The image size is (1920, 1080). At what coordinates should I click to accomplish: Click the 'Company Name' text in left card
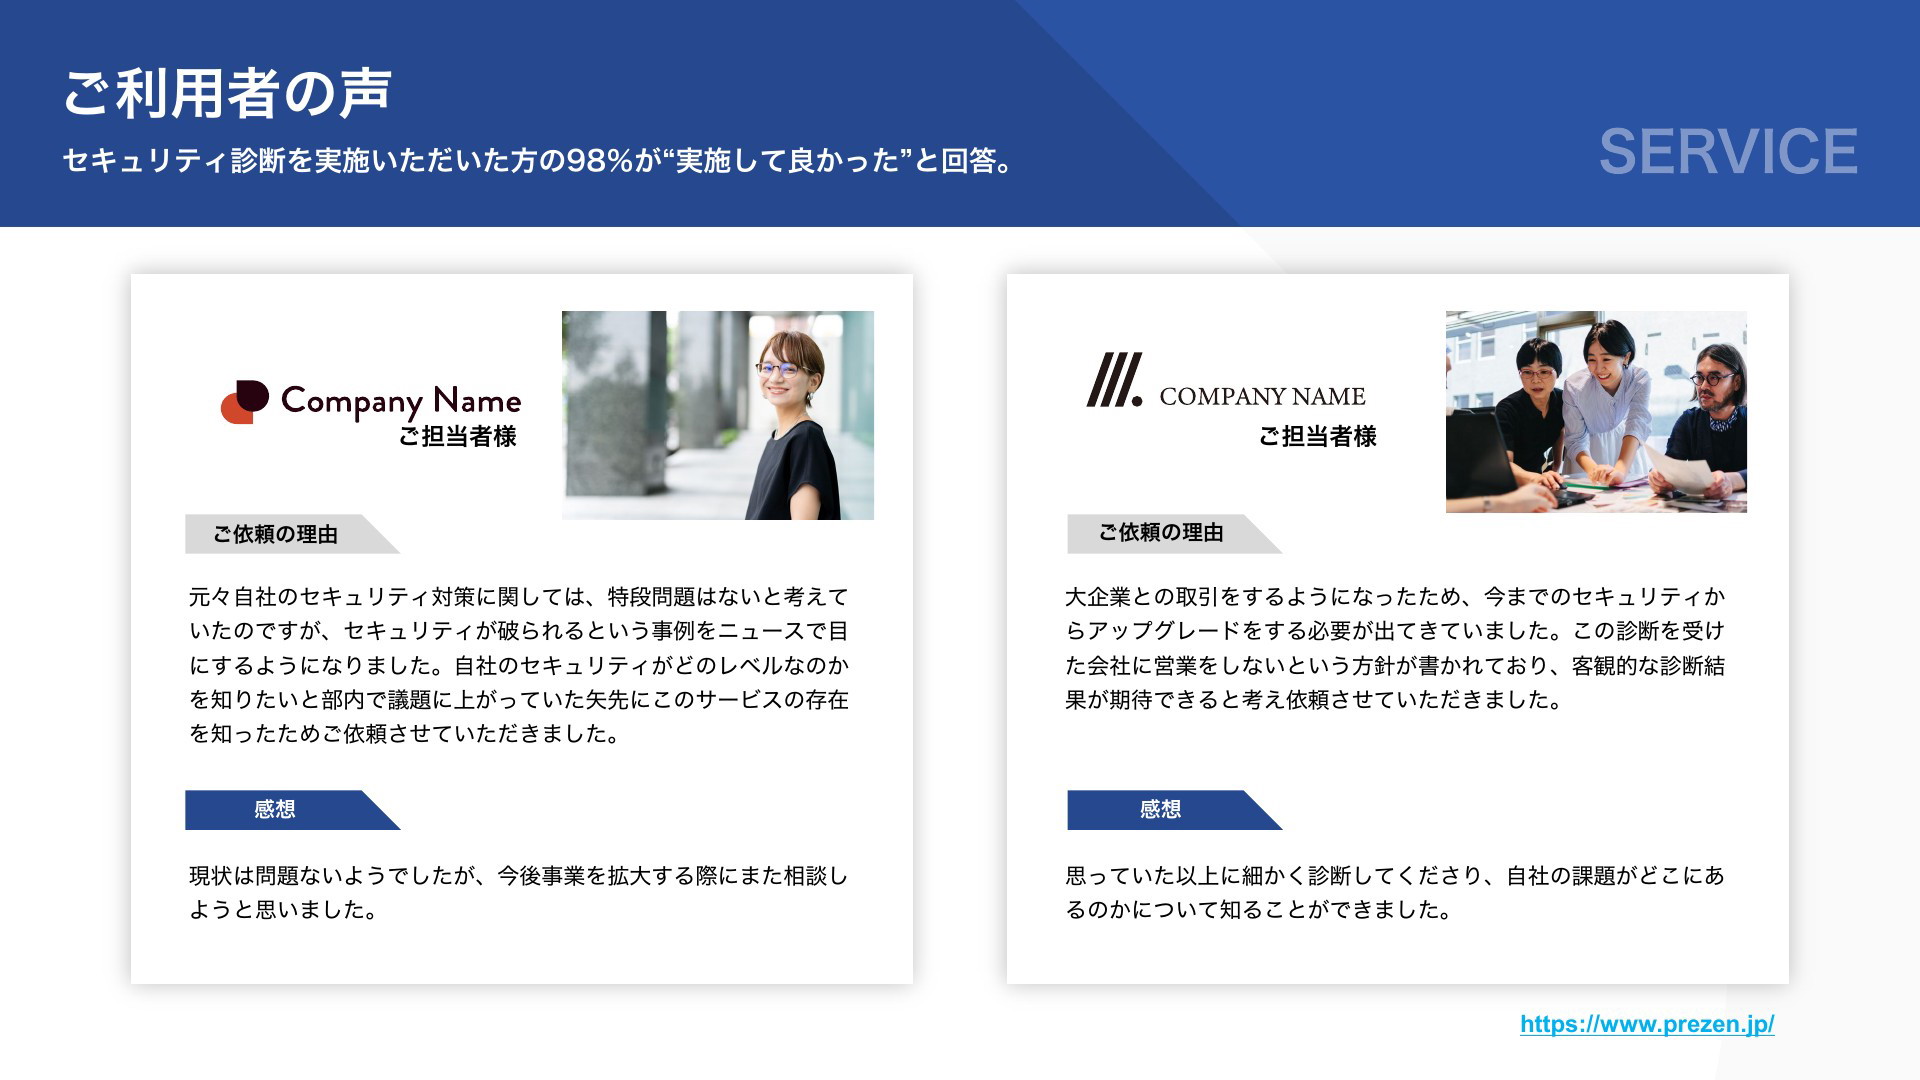click(x=401, y=402)
